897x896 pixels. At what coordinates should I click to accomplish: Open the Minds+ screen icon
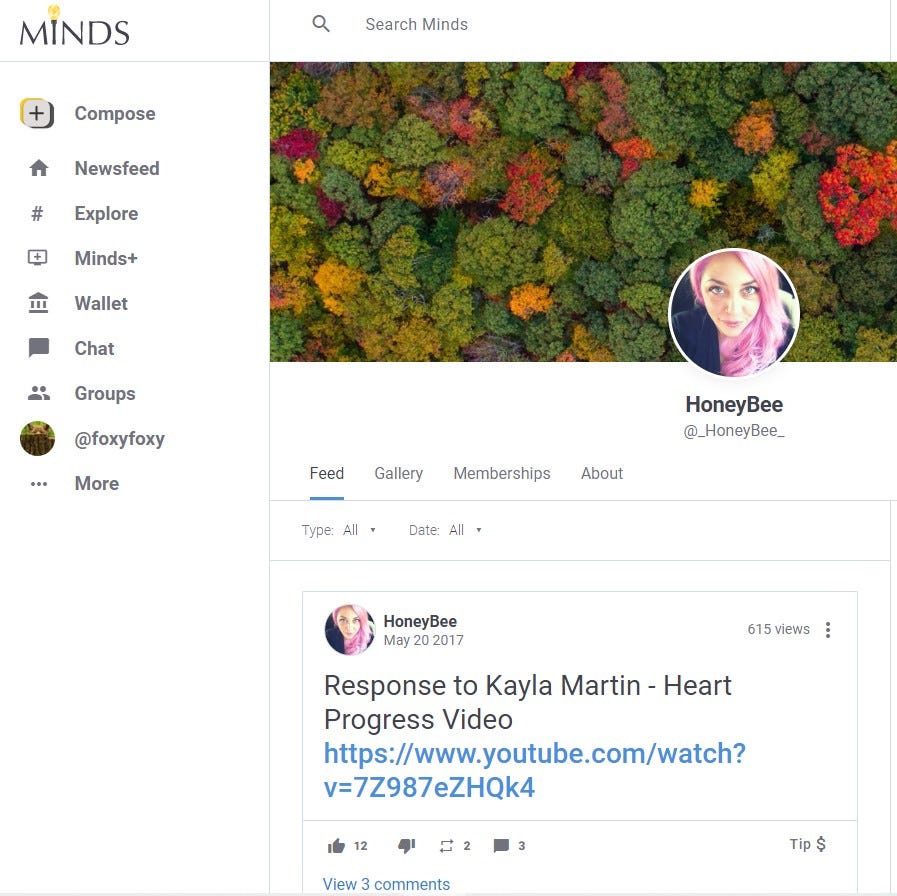[38, 258]
